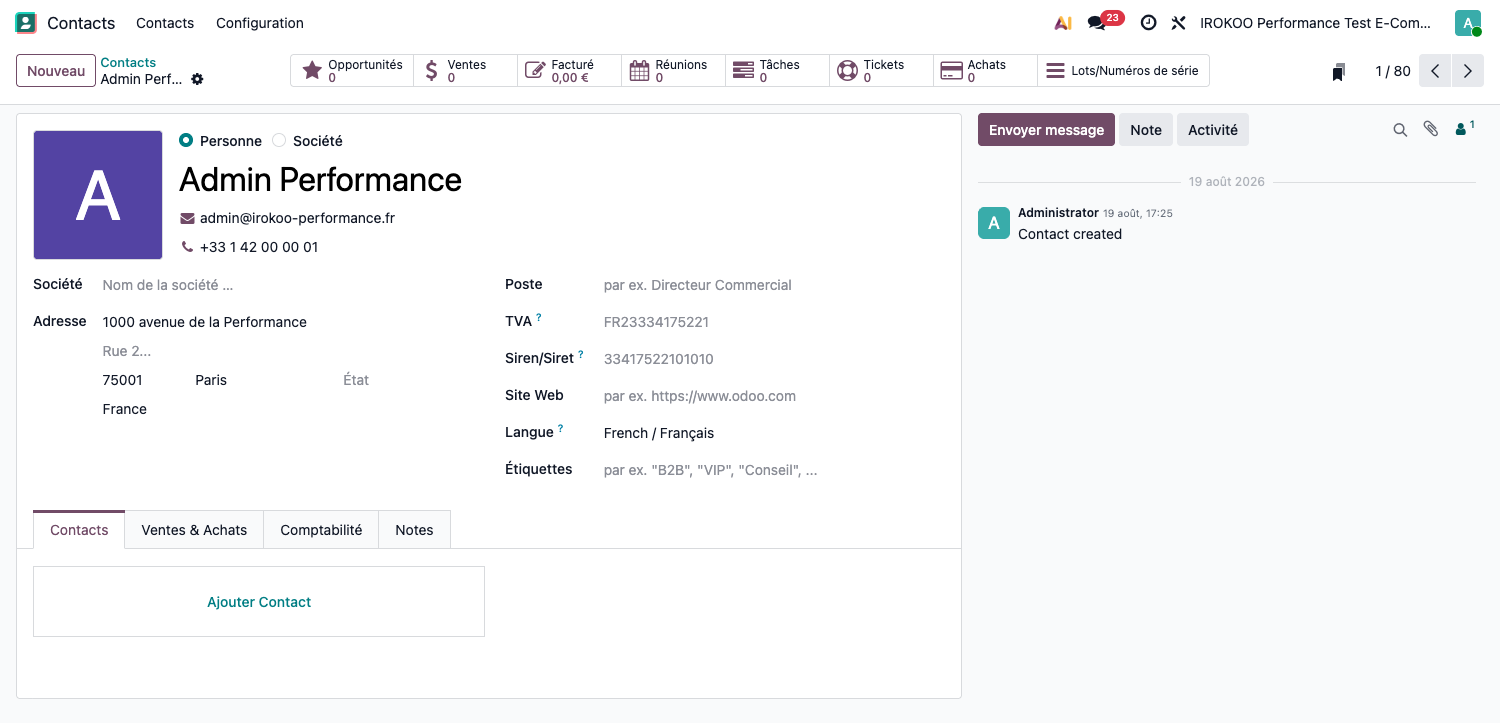Edit the Rue 2 address field
Image resolution: width=1500 pixels, height=723 pixels.
[285, 351]
